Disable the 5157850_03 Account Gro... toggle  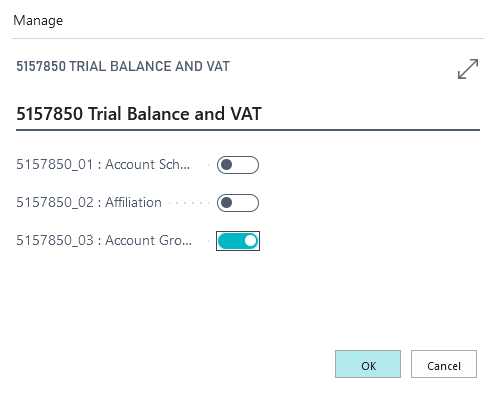coord(238,241)
